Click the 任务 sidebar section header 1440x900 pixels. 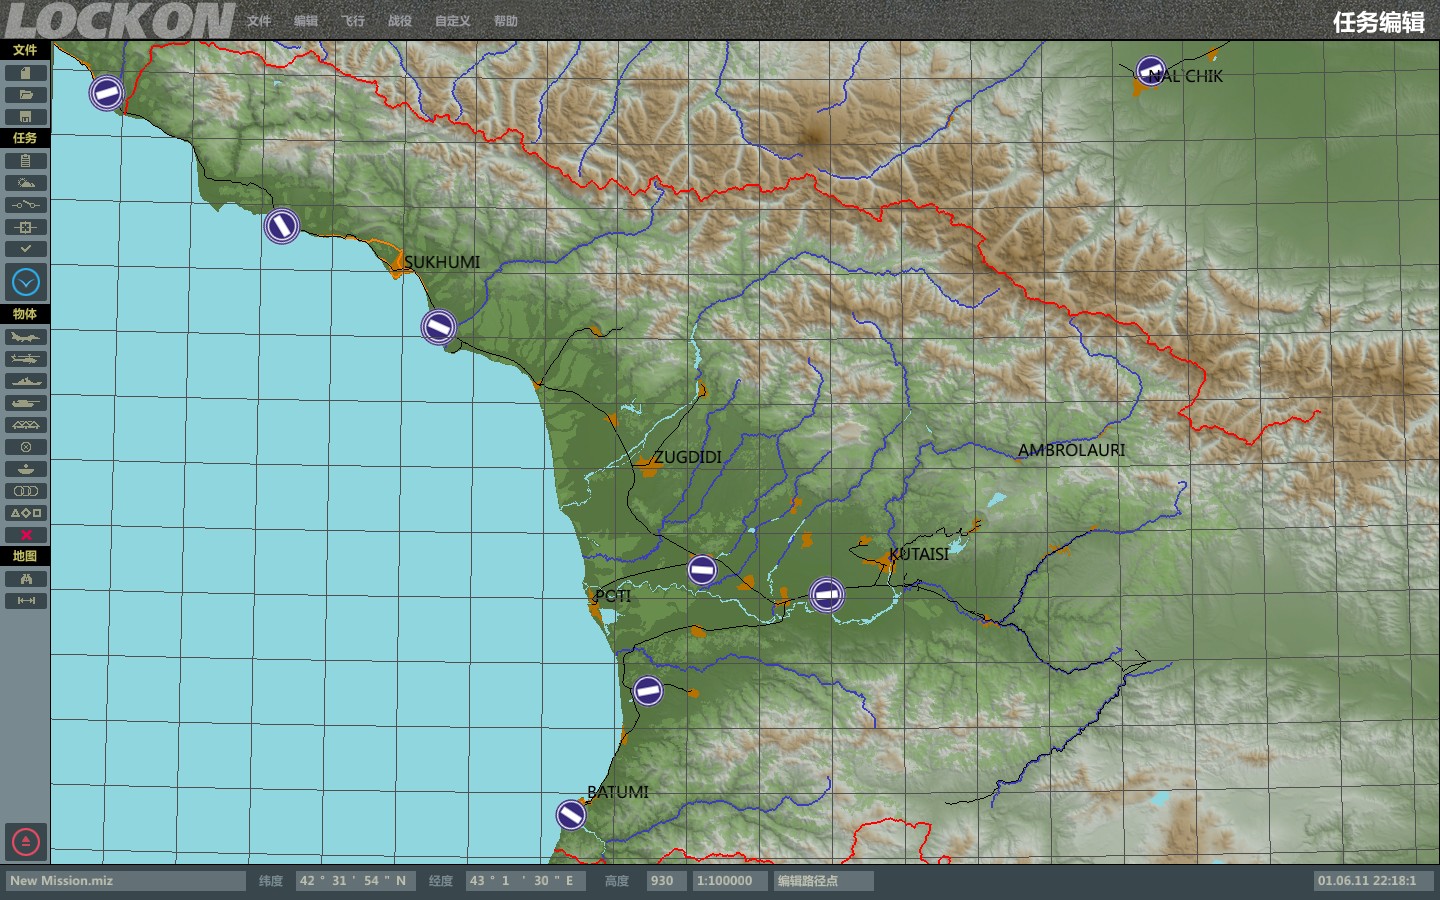25,138
